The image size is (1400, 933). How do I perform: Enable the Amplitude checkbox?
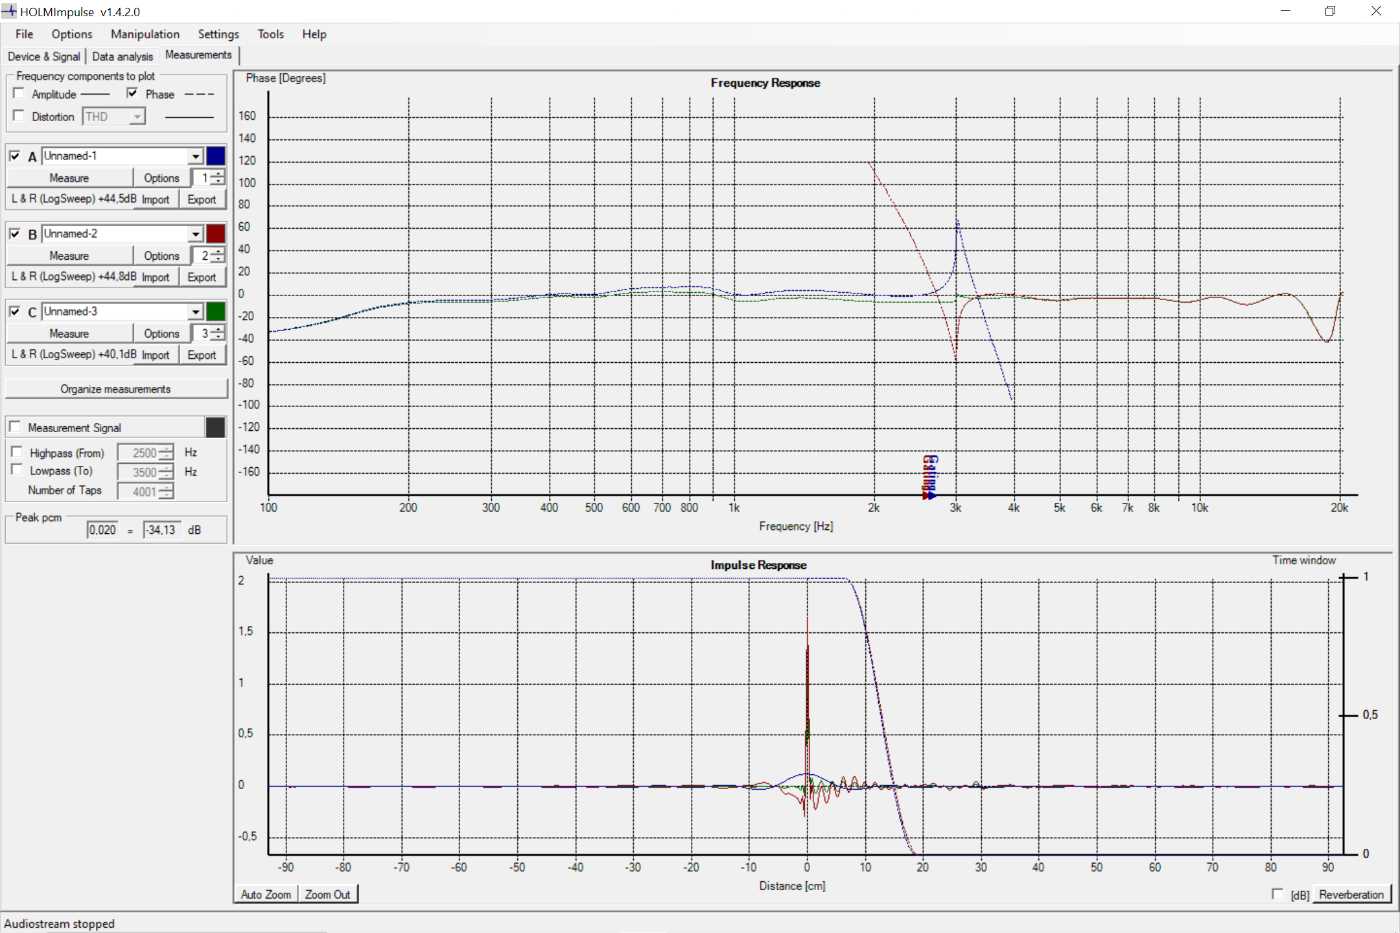pyautogui.click(x=19, y=94)
